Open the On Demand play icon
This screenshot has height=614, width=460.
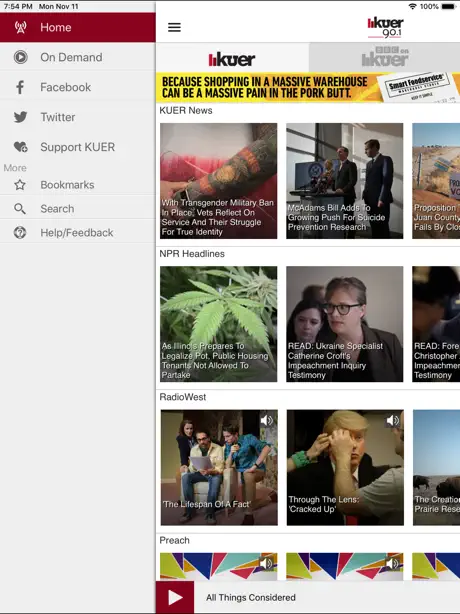point(20,57)
